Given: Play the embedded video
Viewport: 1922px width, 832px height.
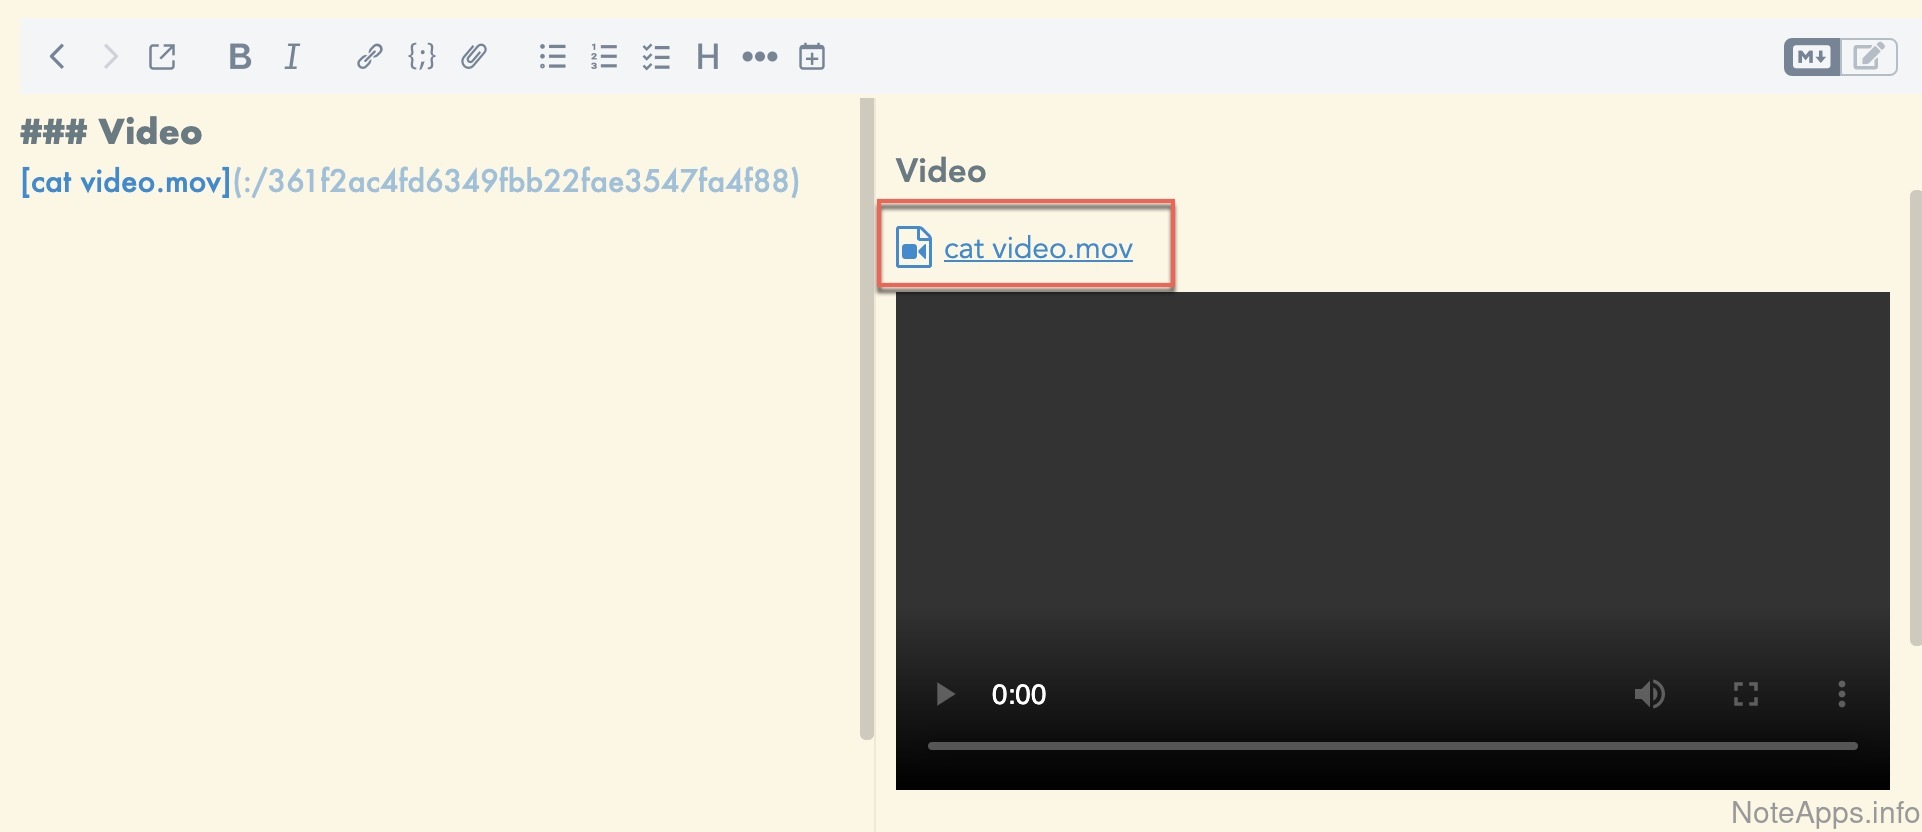Looking at the screenshot, I should coord(945,694).
